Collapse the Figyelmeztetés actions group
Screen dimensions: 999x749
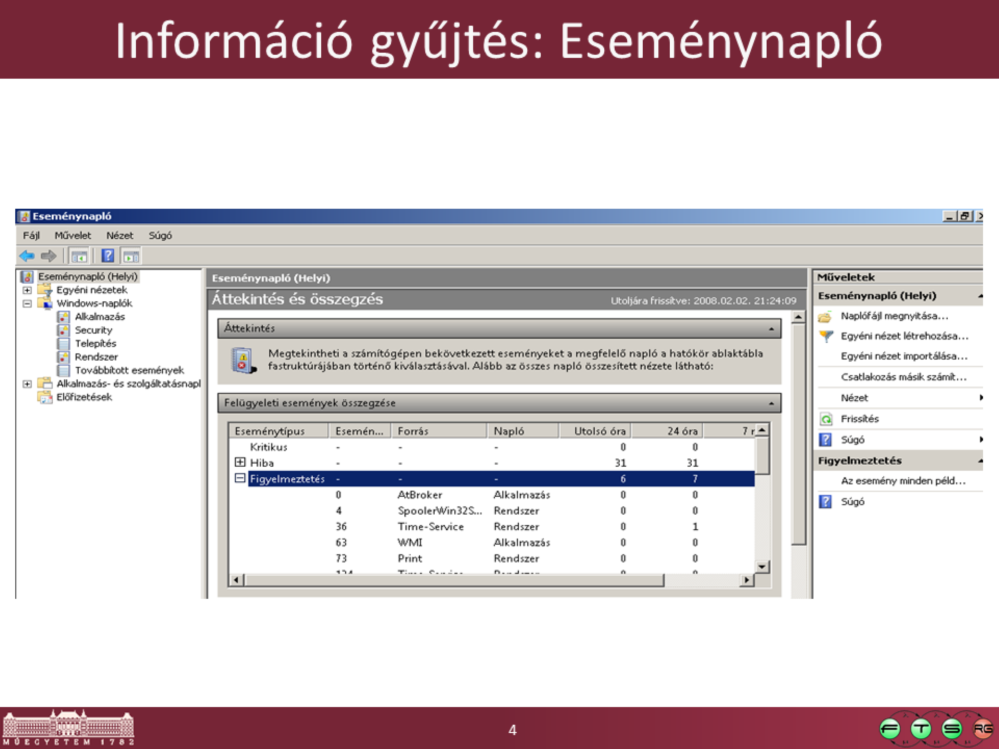coord(979,460)
